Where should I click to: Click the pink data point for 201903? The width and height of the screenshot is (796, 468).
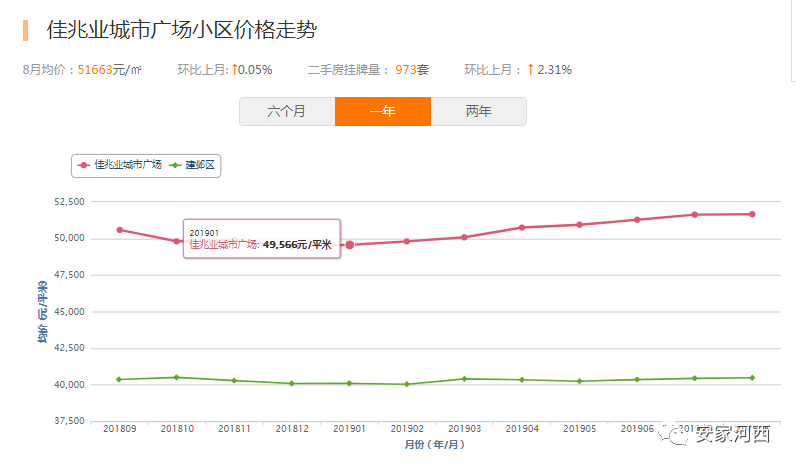465,237
